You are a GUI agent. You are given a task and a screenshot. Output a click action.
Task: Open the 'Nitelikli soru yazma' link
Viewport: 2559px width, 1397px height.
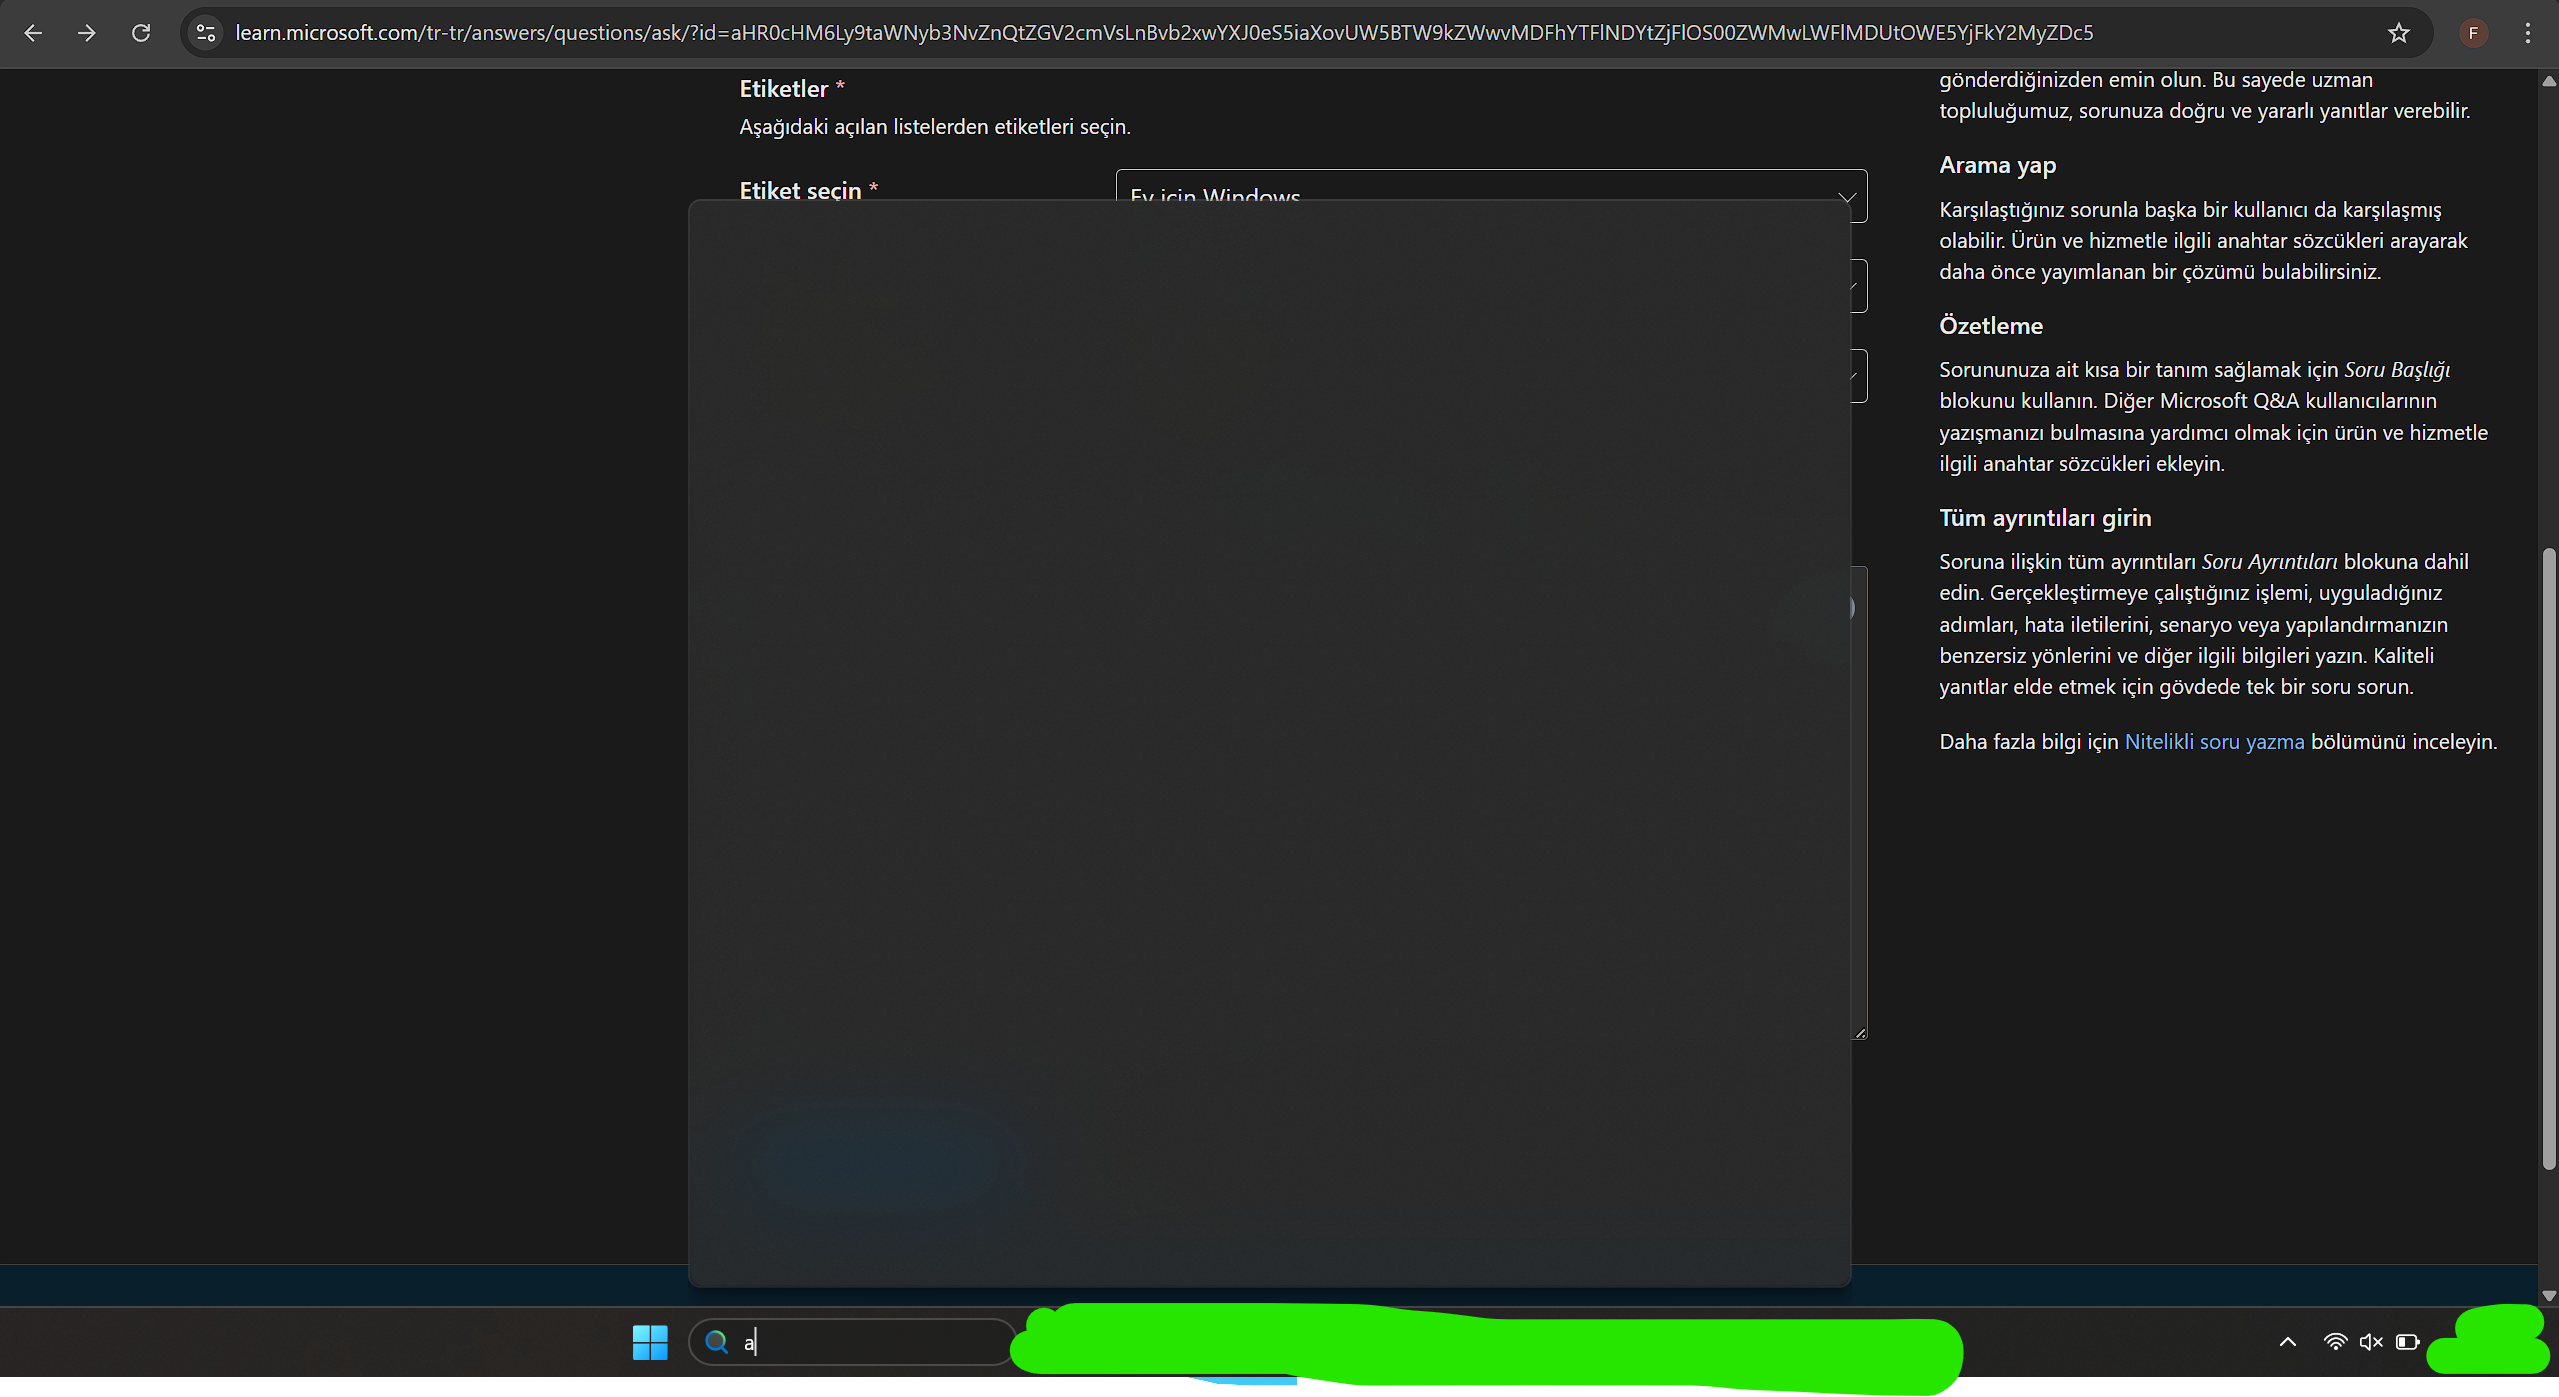point(2214,741)
